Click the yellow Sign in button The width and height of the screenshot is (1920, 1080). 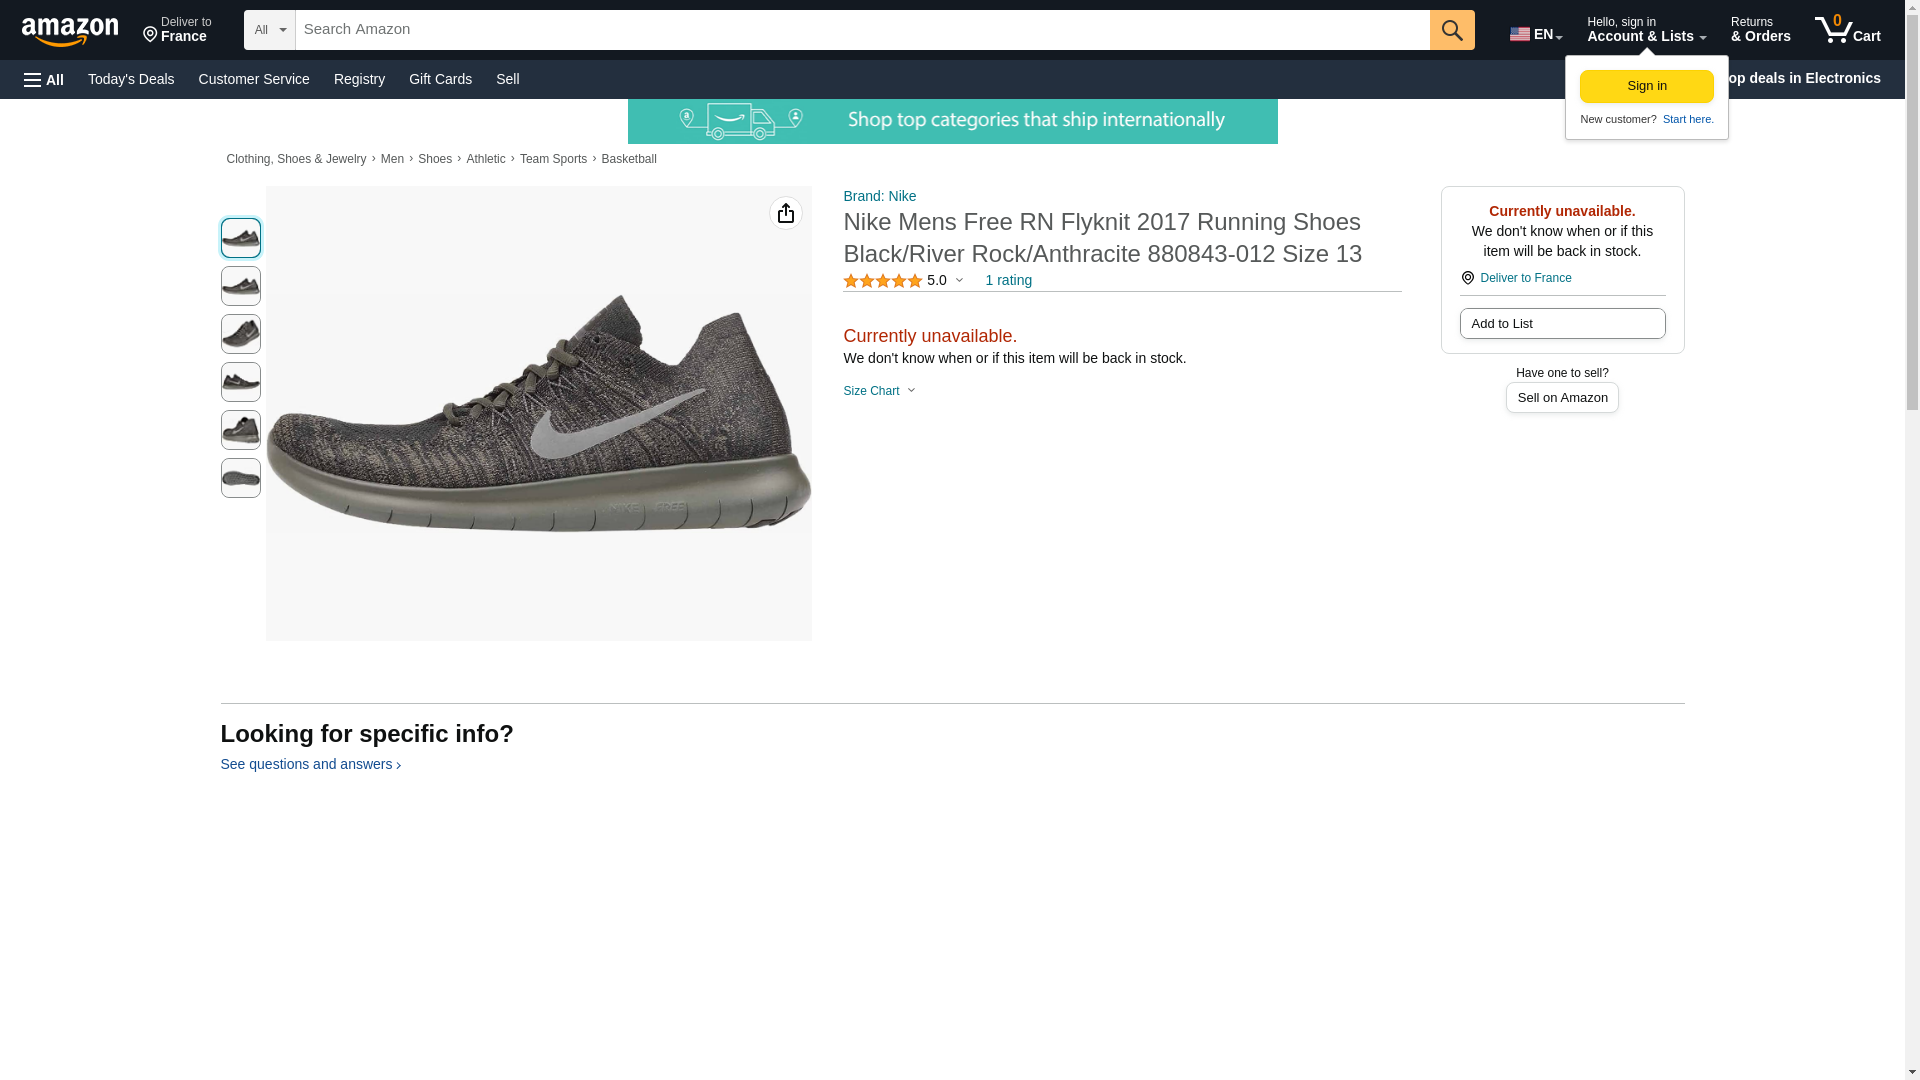1646,86
